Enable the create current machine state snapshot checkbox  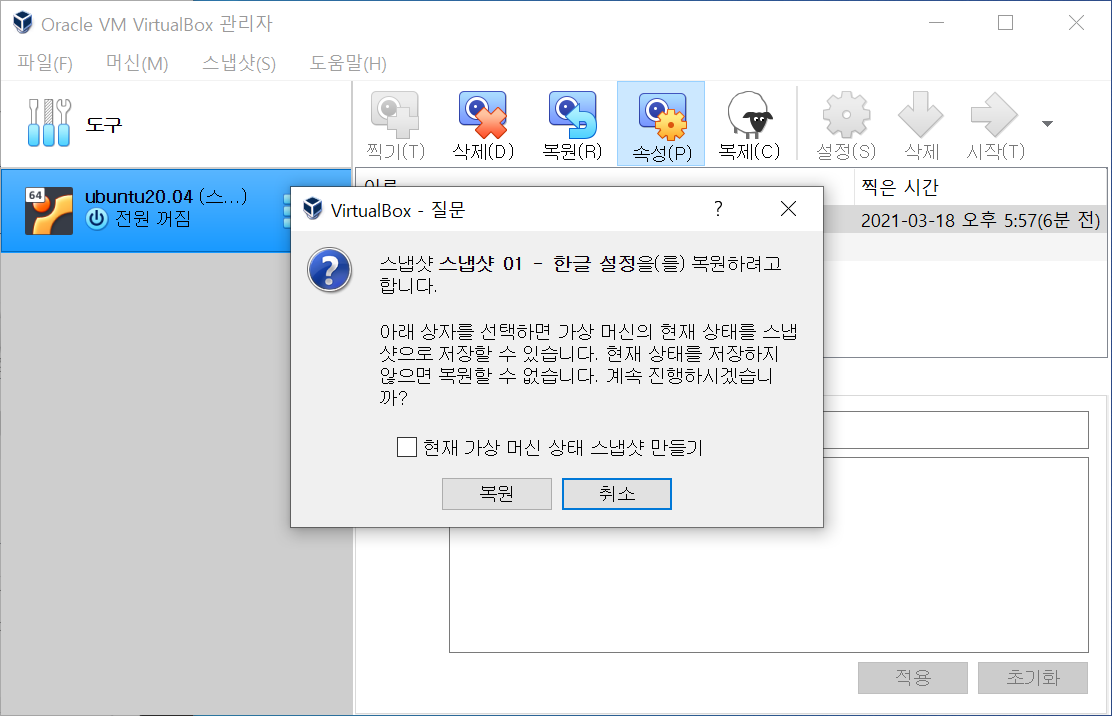click(406, 447)
